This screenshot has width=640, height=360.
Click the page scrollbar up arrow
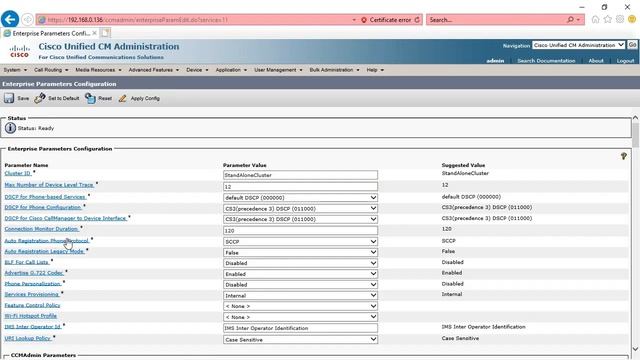click(636, 118)
